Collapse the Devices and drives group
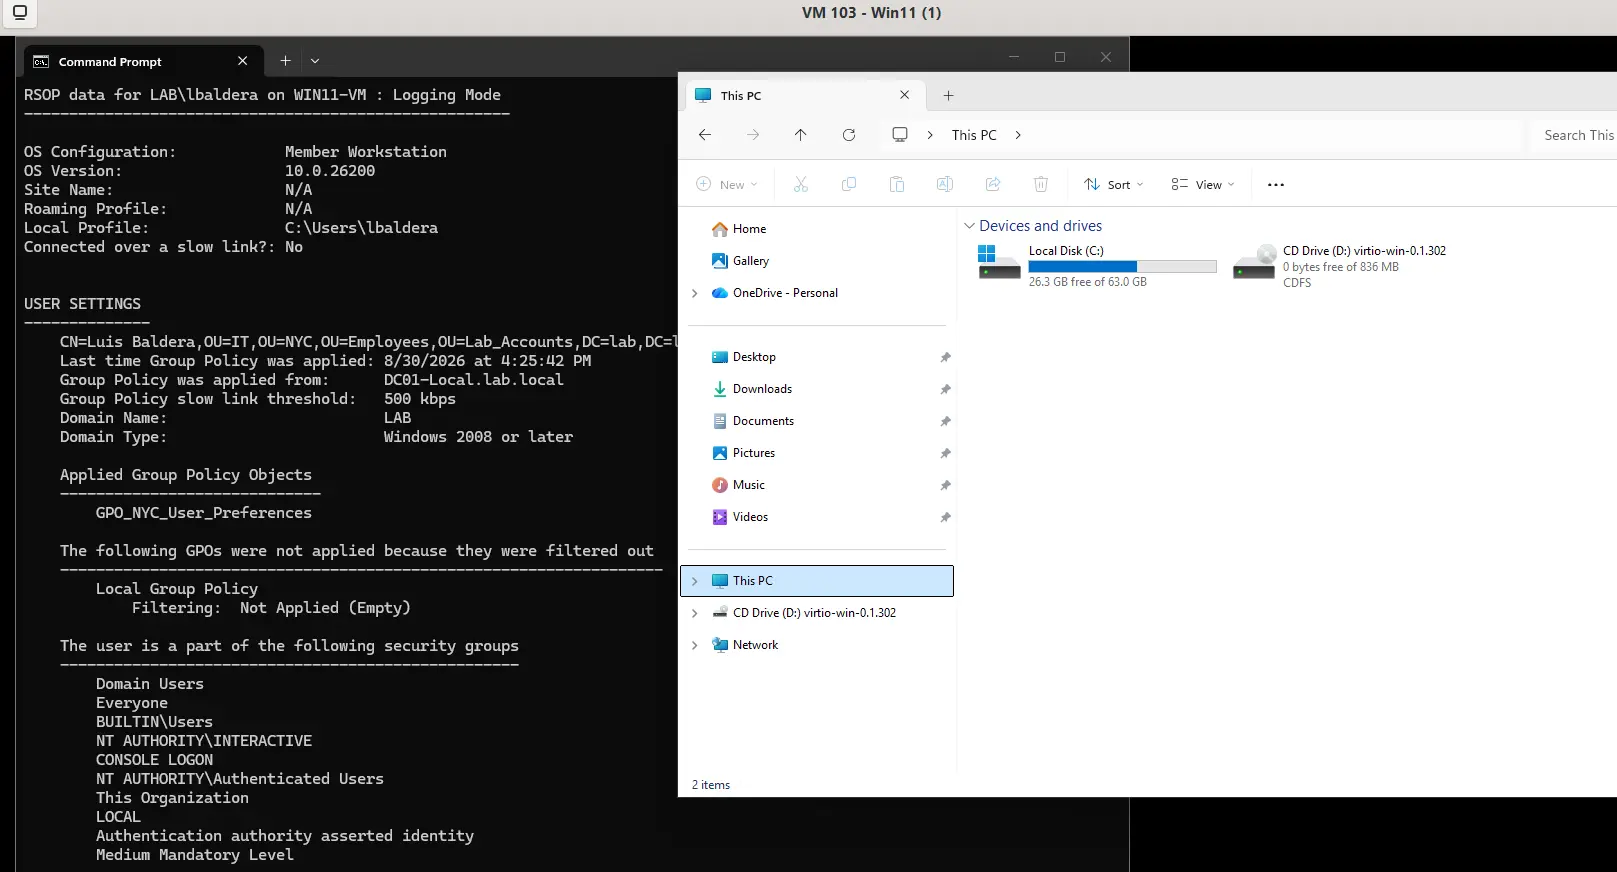1617x872 pixels. coord(969,226)
